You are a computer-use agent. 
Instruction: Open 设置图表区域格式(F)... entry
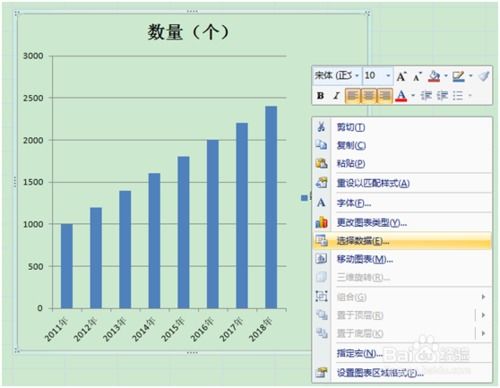click(402, 373)
